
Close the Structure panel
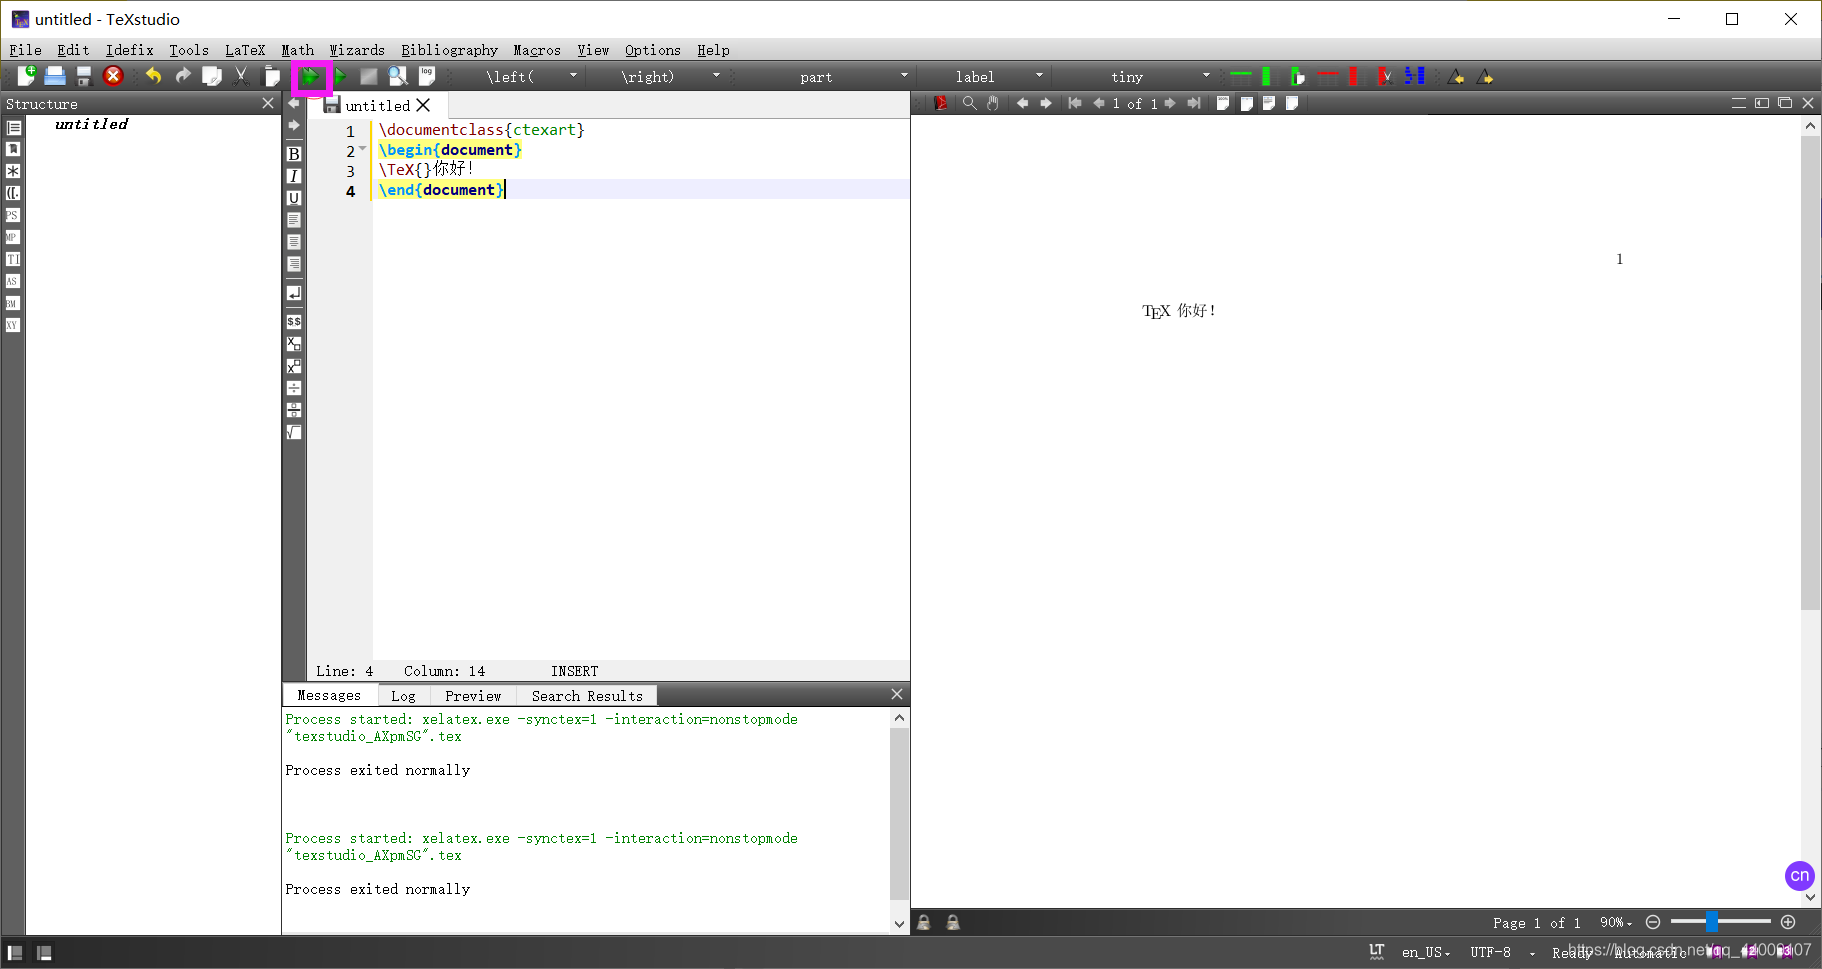click(268, 103)
